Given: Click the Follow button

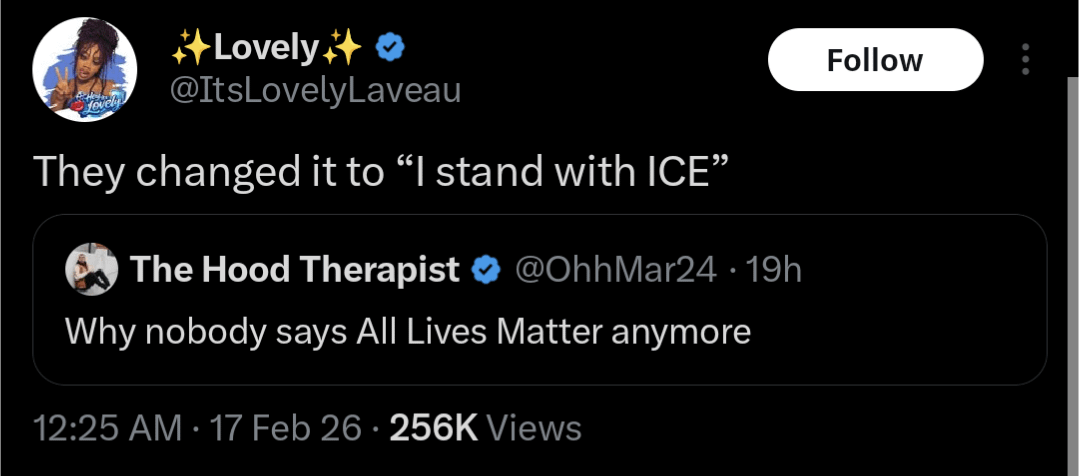Looking at the screenshot, I should pyautogui.click(x=875, y=61).
